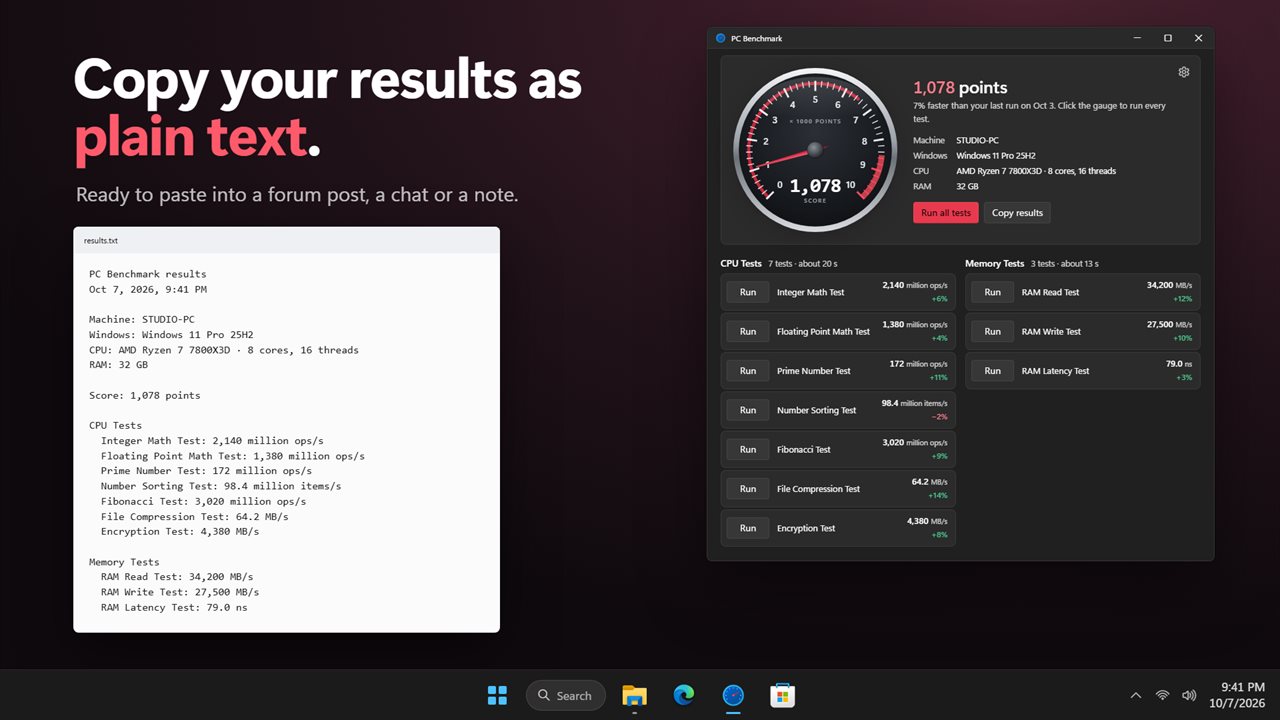Run the RAM Latency Test
1280x720 pixels.
992,371
